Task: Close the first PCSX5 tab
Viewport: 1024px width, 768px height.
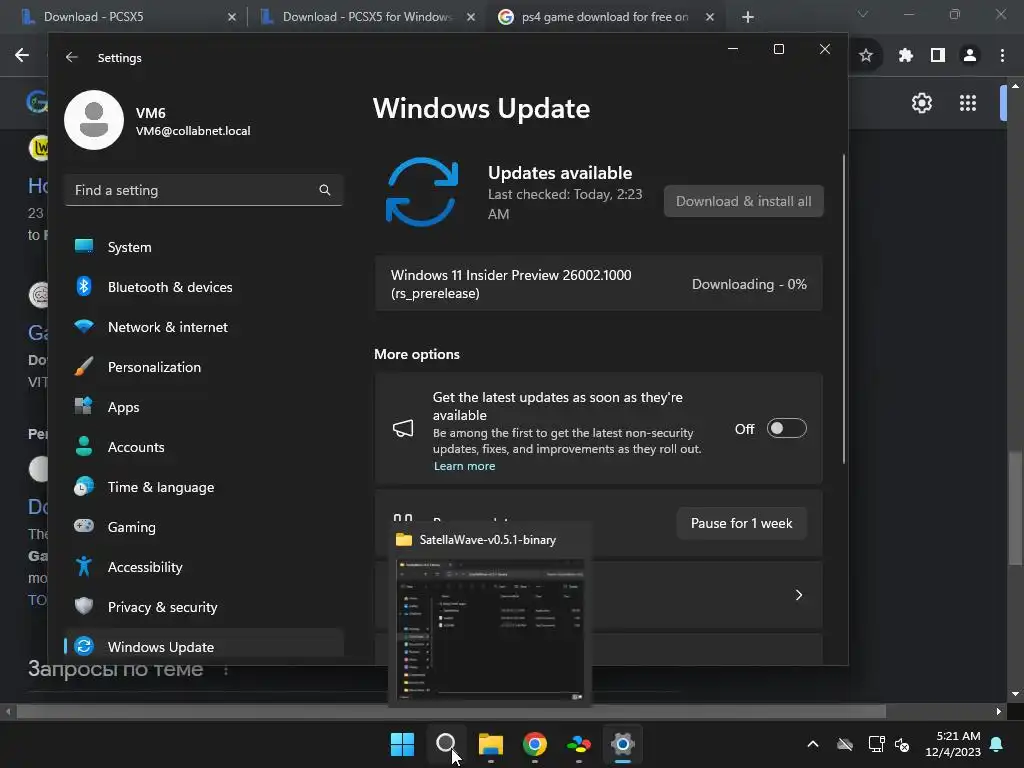Action: pyautogui.click(x=232, y=17)
